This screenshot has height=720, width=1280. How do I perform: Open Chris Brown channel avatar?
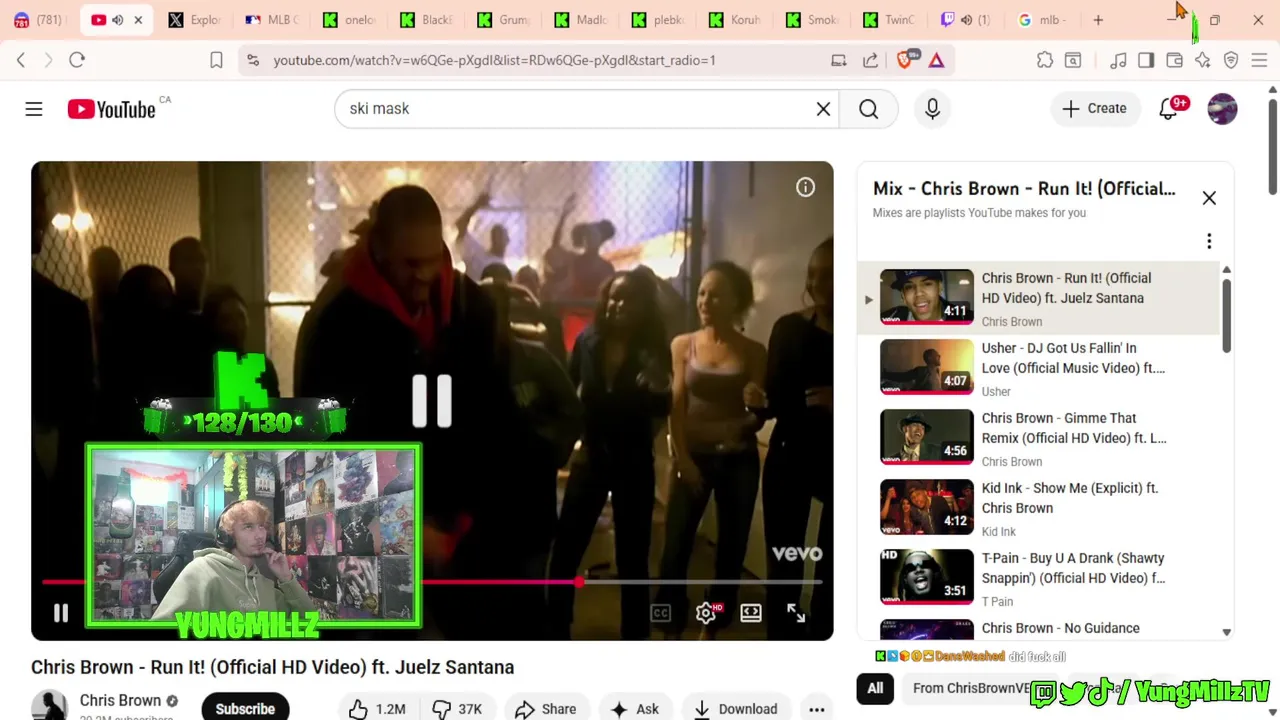[x=49, y=706]
